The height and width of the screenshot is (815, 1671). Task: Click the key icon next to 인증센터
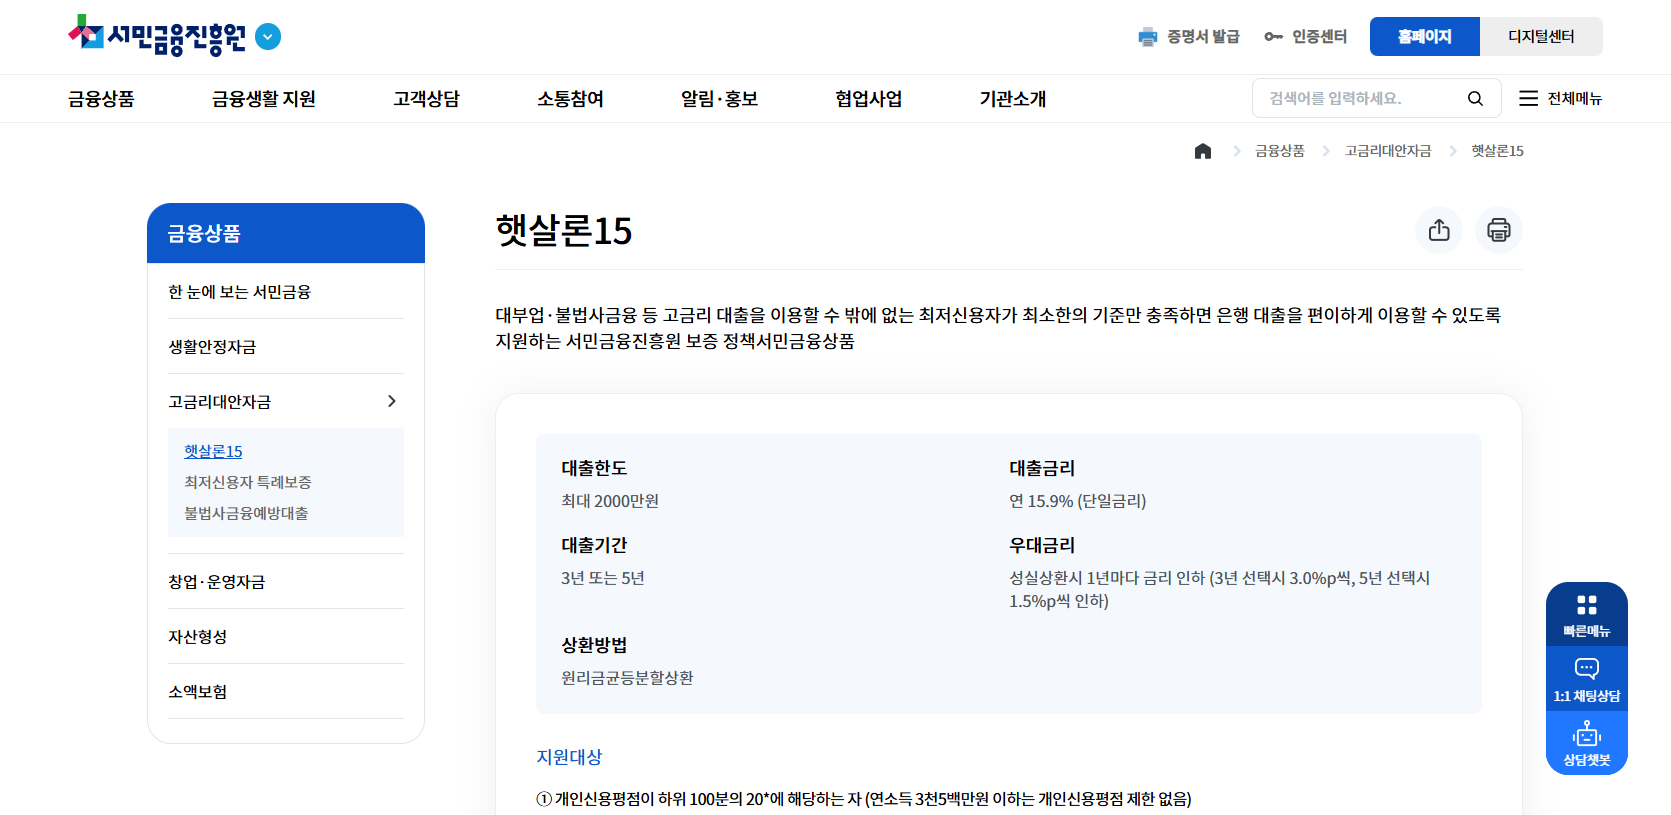coord(1273,37)
